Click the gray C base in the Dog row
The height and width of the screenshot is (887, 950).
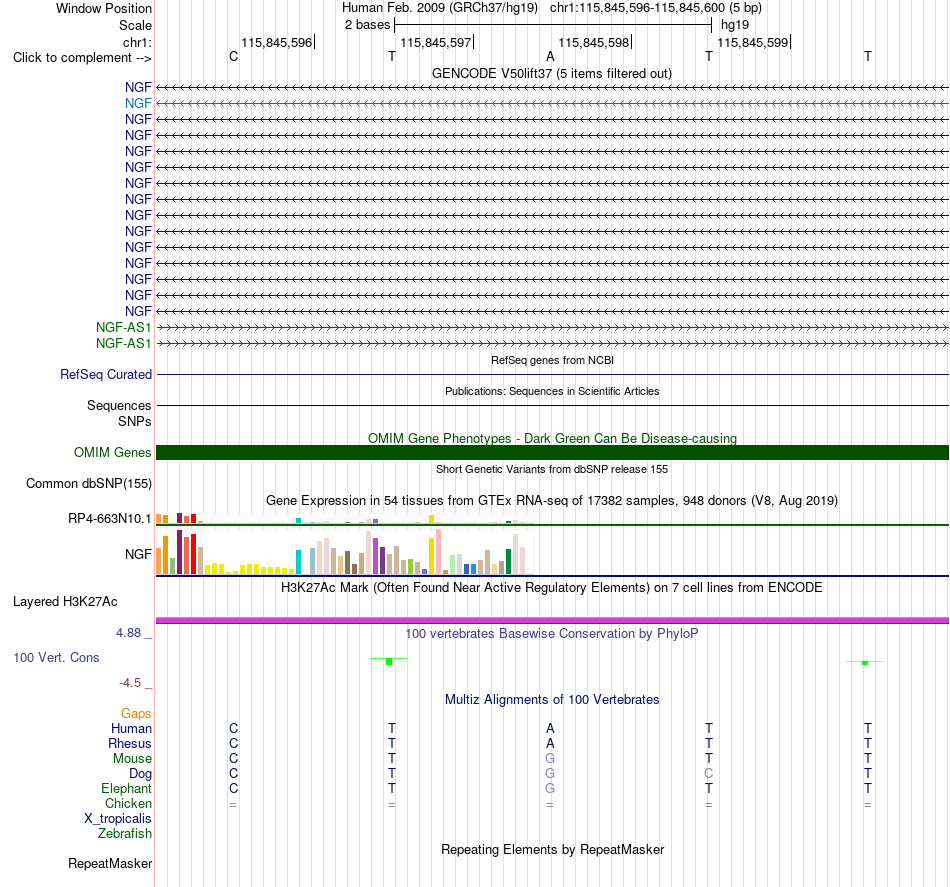pos(709,774)
